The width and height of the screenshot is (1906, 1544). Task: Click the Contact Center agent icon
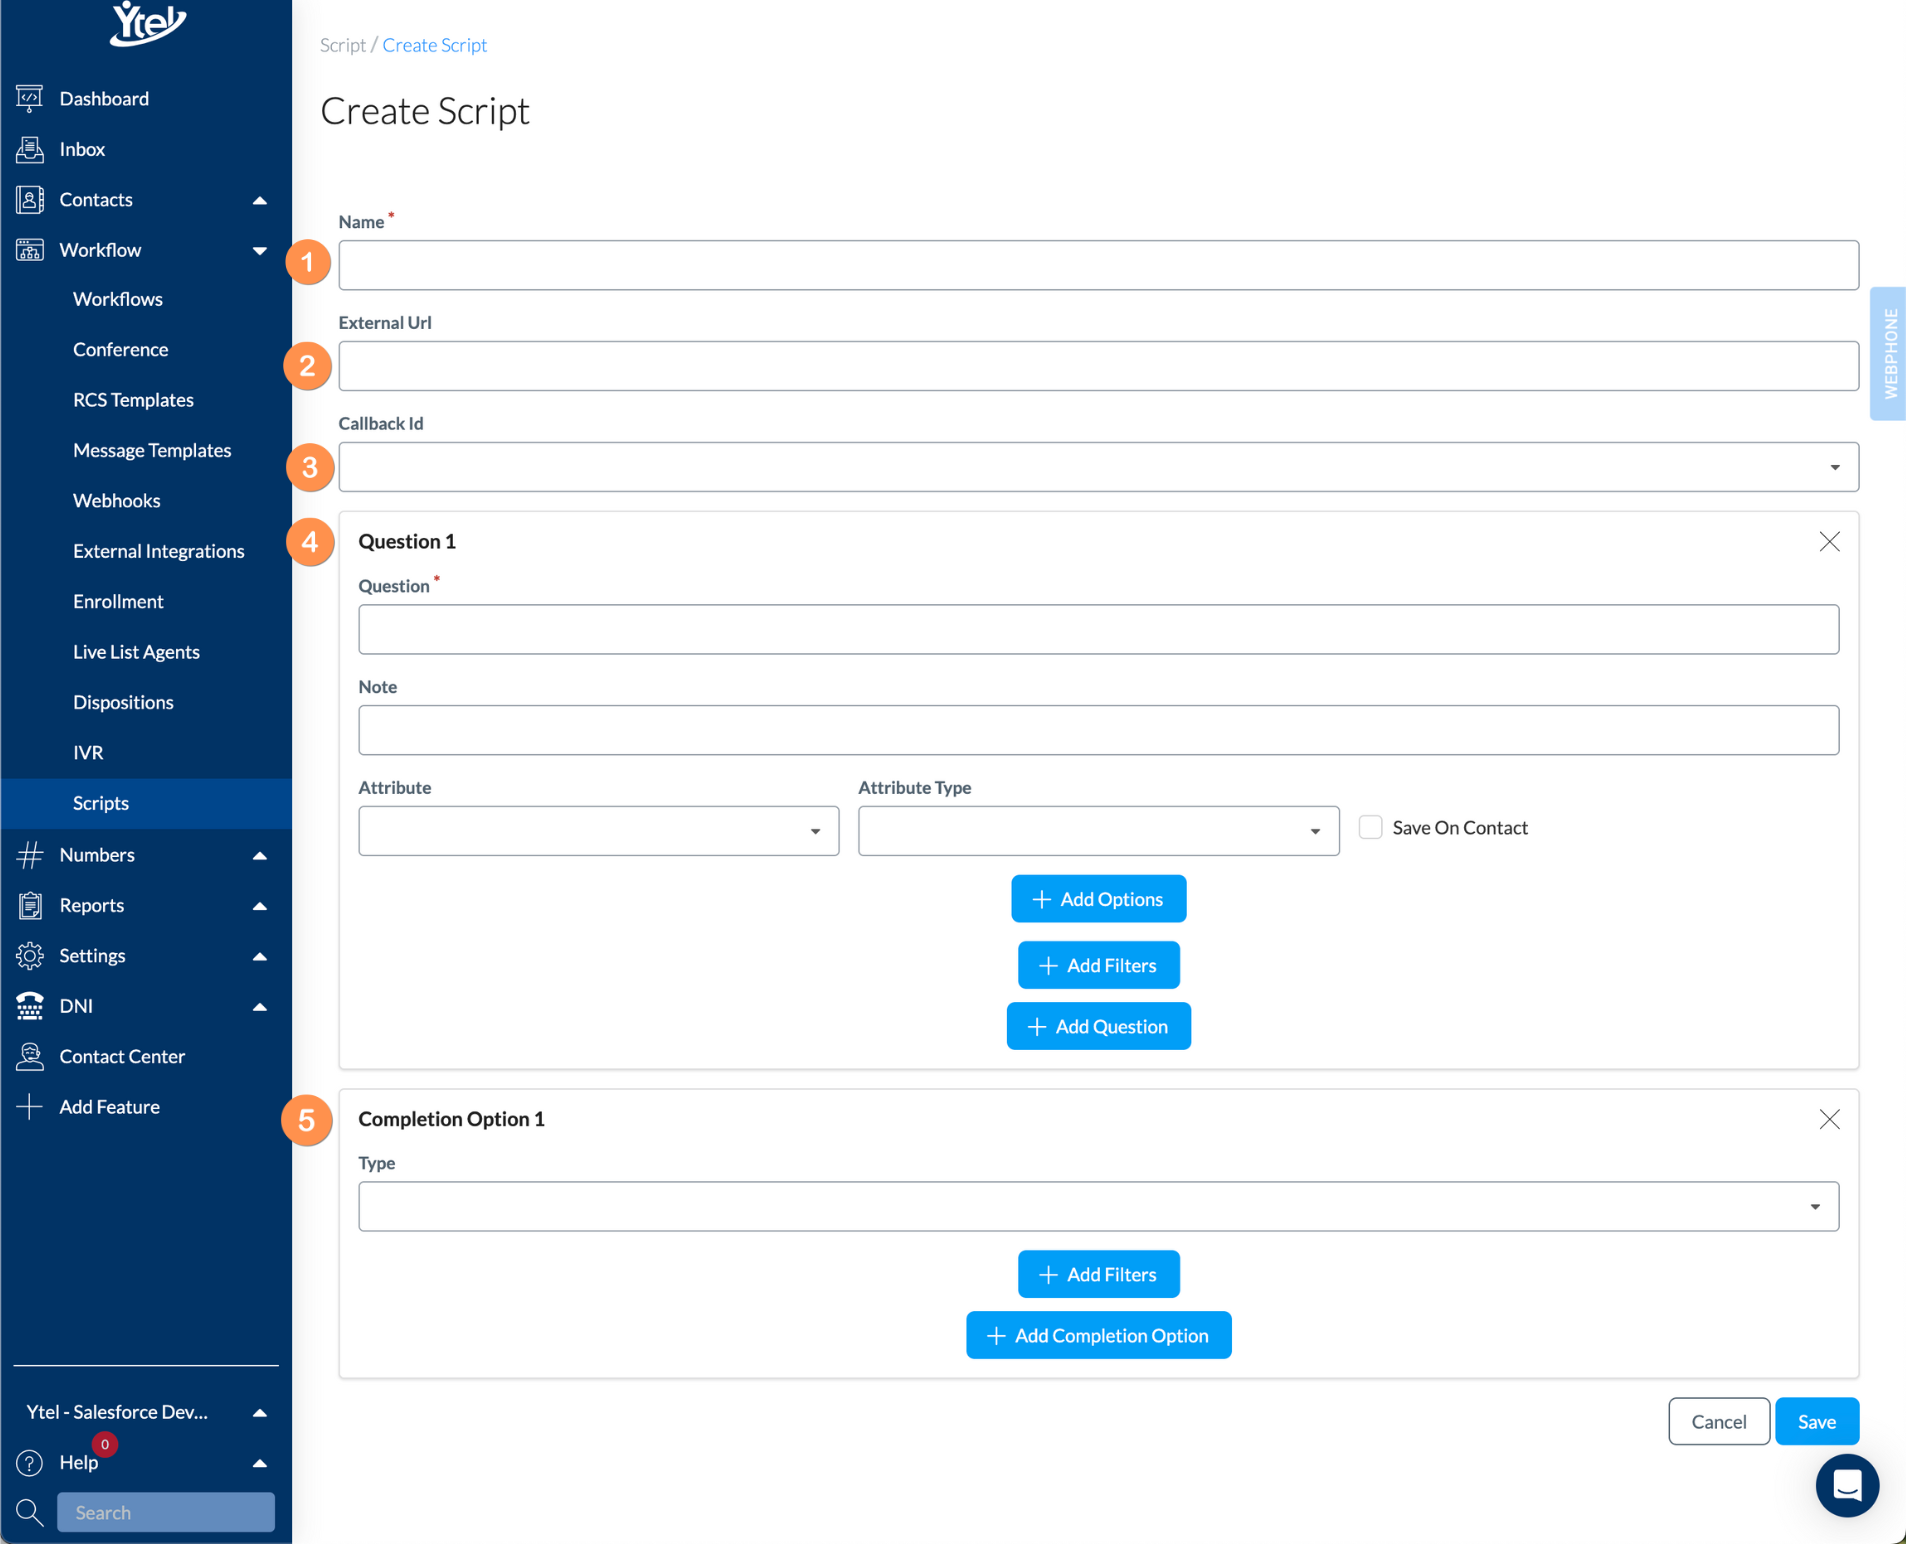pos(30,1056)
